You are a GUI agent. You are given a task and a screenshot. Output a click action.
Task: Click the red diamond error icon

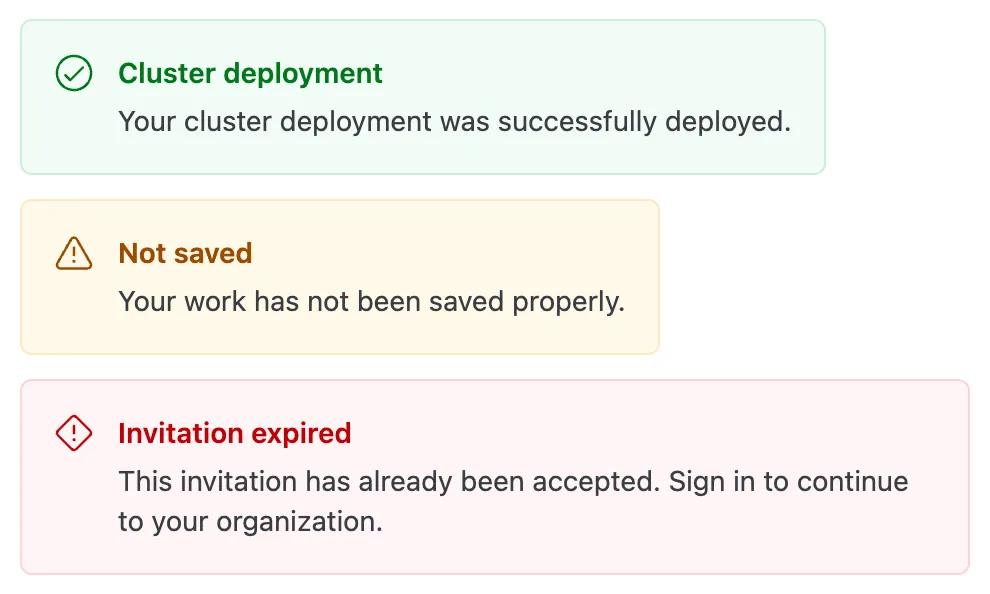(x=74, y=433)
